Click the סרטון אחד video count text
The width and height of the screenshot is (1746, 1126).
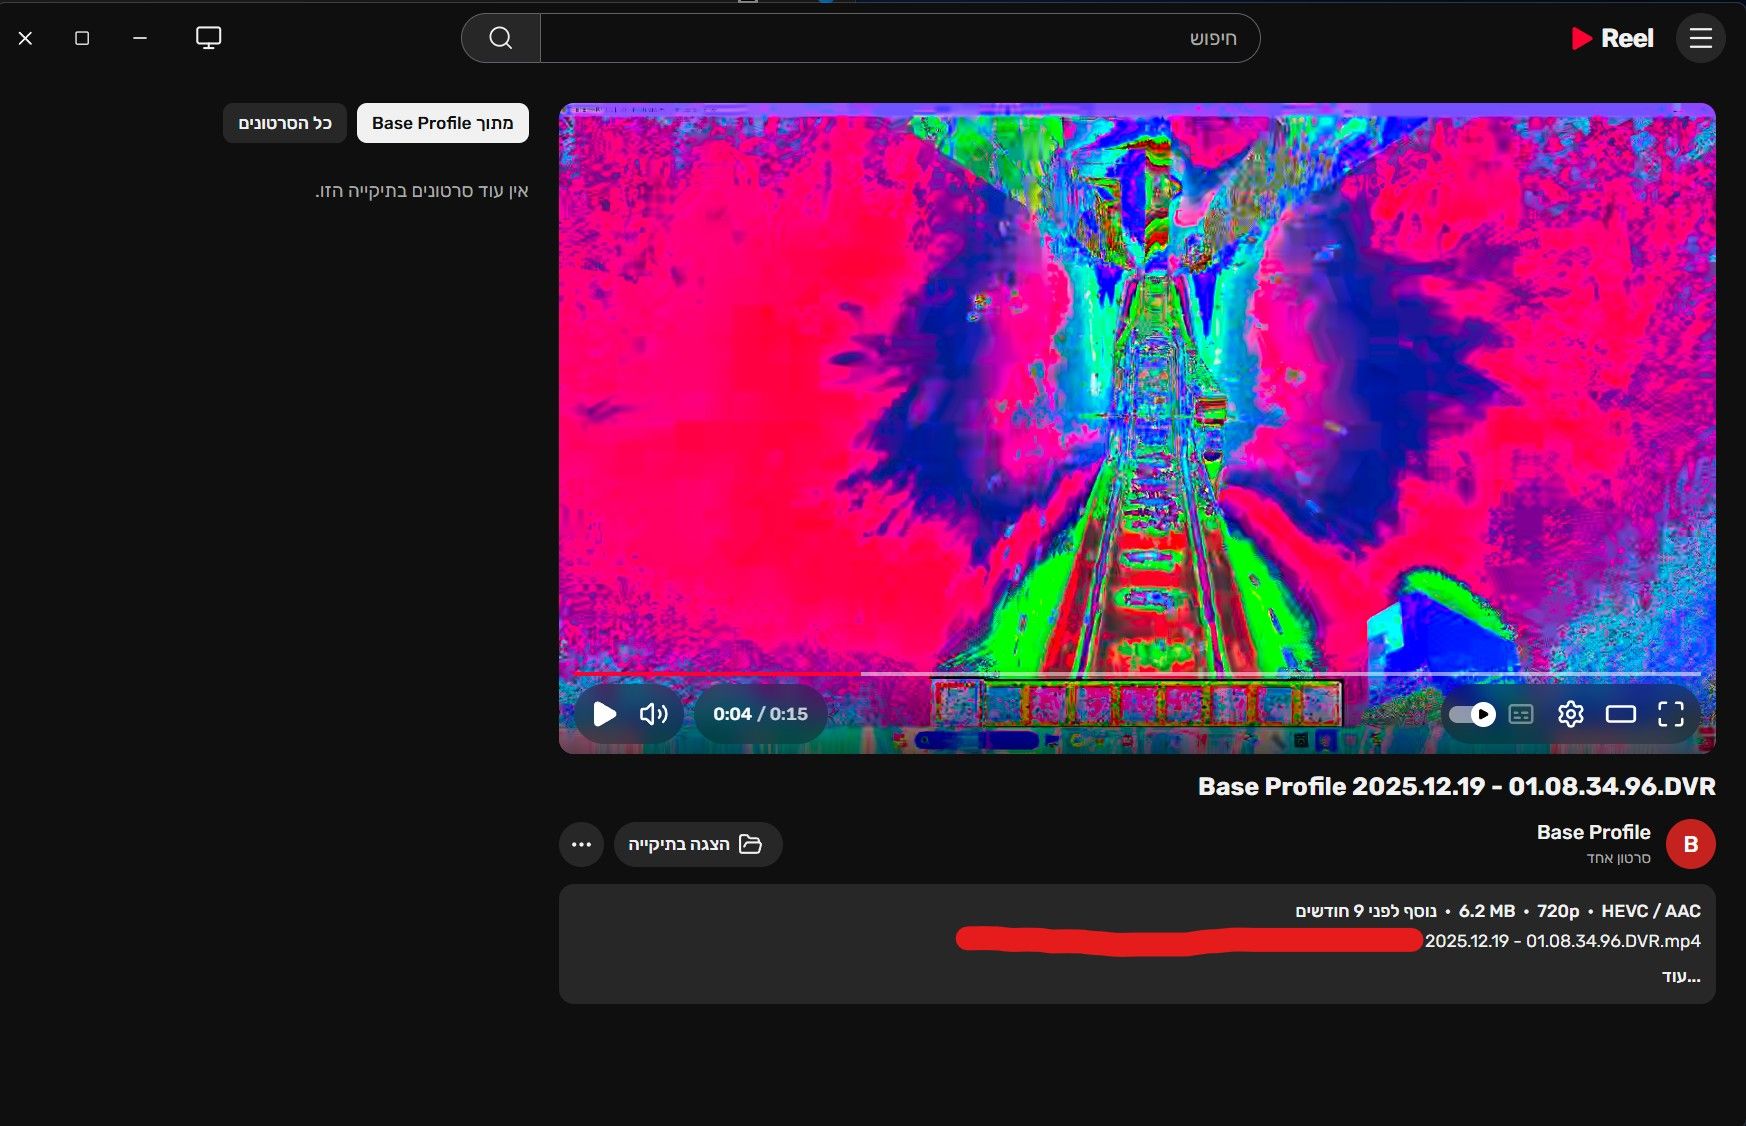[x=1618, y=859]
